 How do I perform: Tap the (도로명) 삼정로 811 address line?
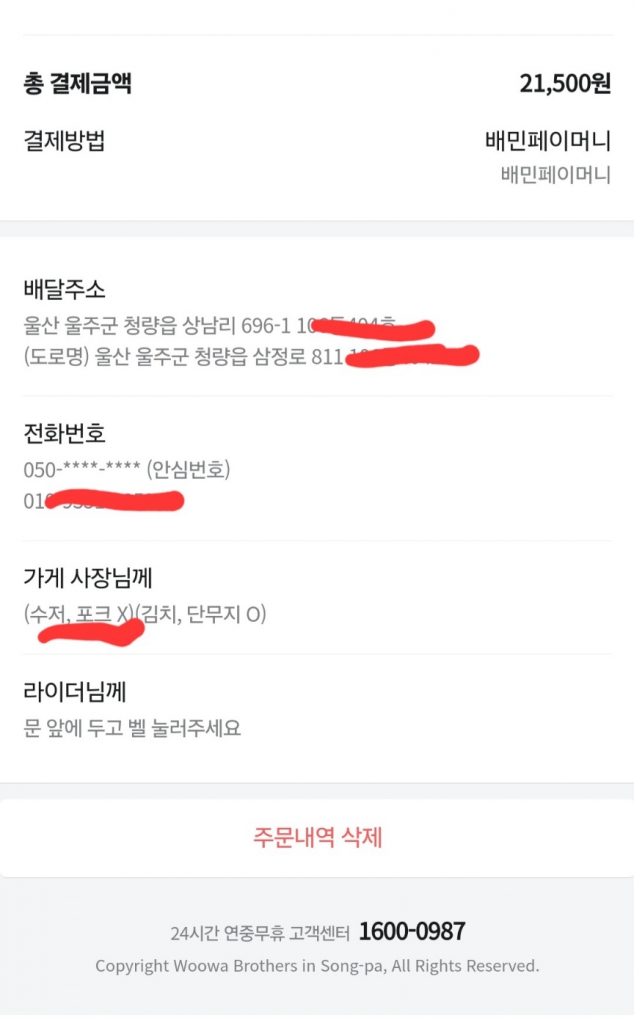[x=251, y=356]
